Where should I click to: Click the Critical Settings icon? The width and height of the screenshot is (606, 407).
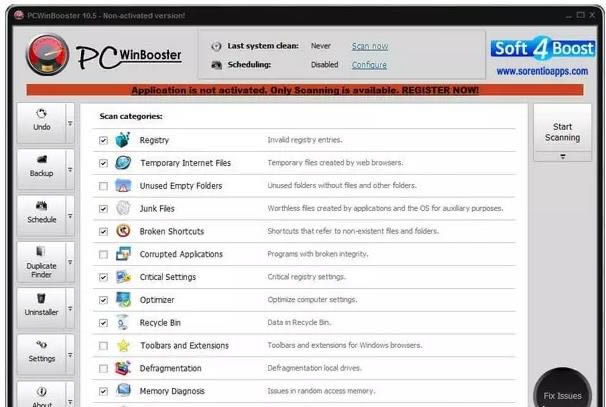pos(123,277)
